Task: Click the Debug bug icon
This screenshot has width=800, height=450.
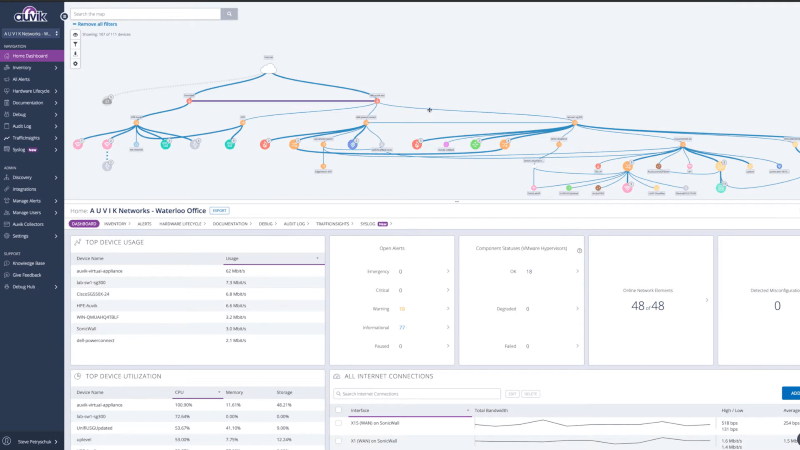Action: tap(7, 114)
